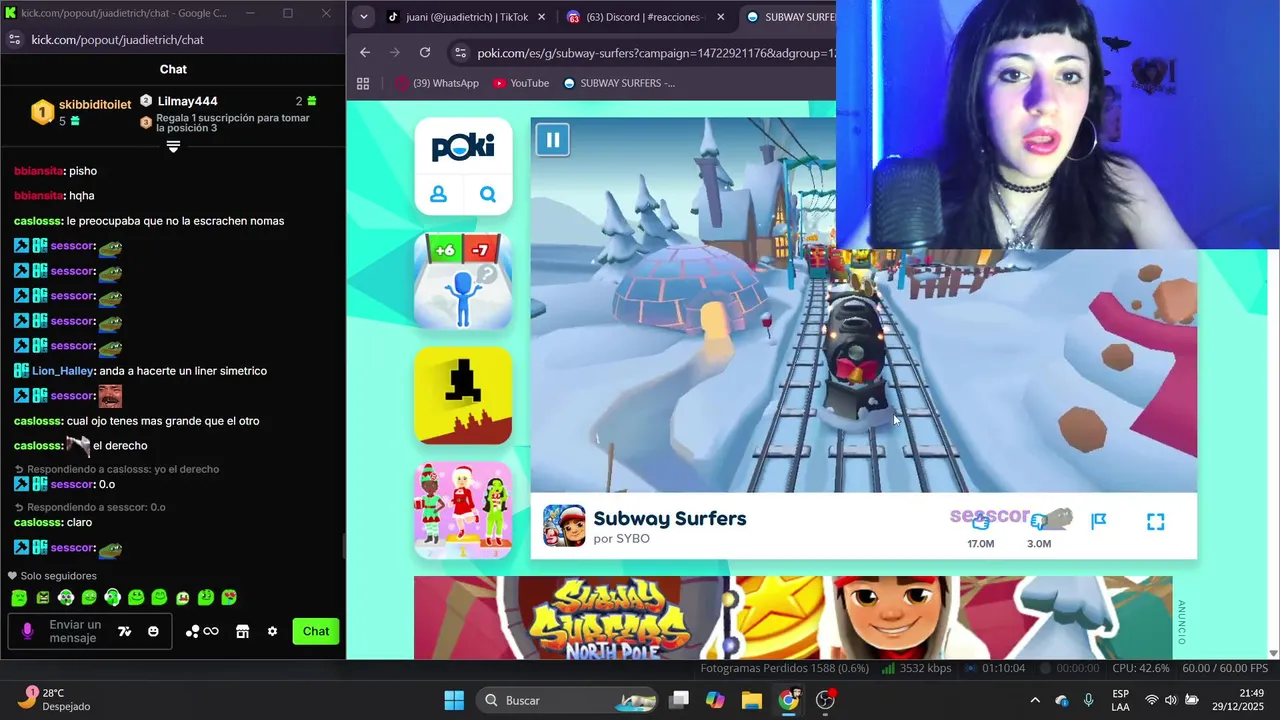Click username bbiansita on pisho message

coord(39,171)
